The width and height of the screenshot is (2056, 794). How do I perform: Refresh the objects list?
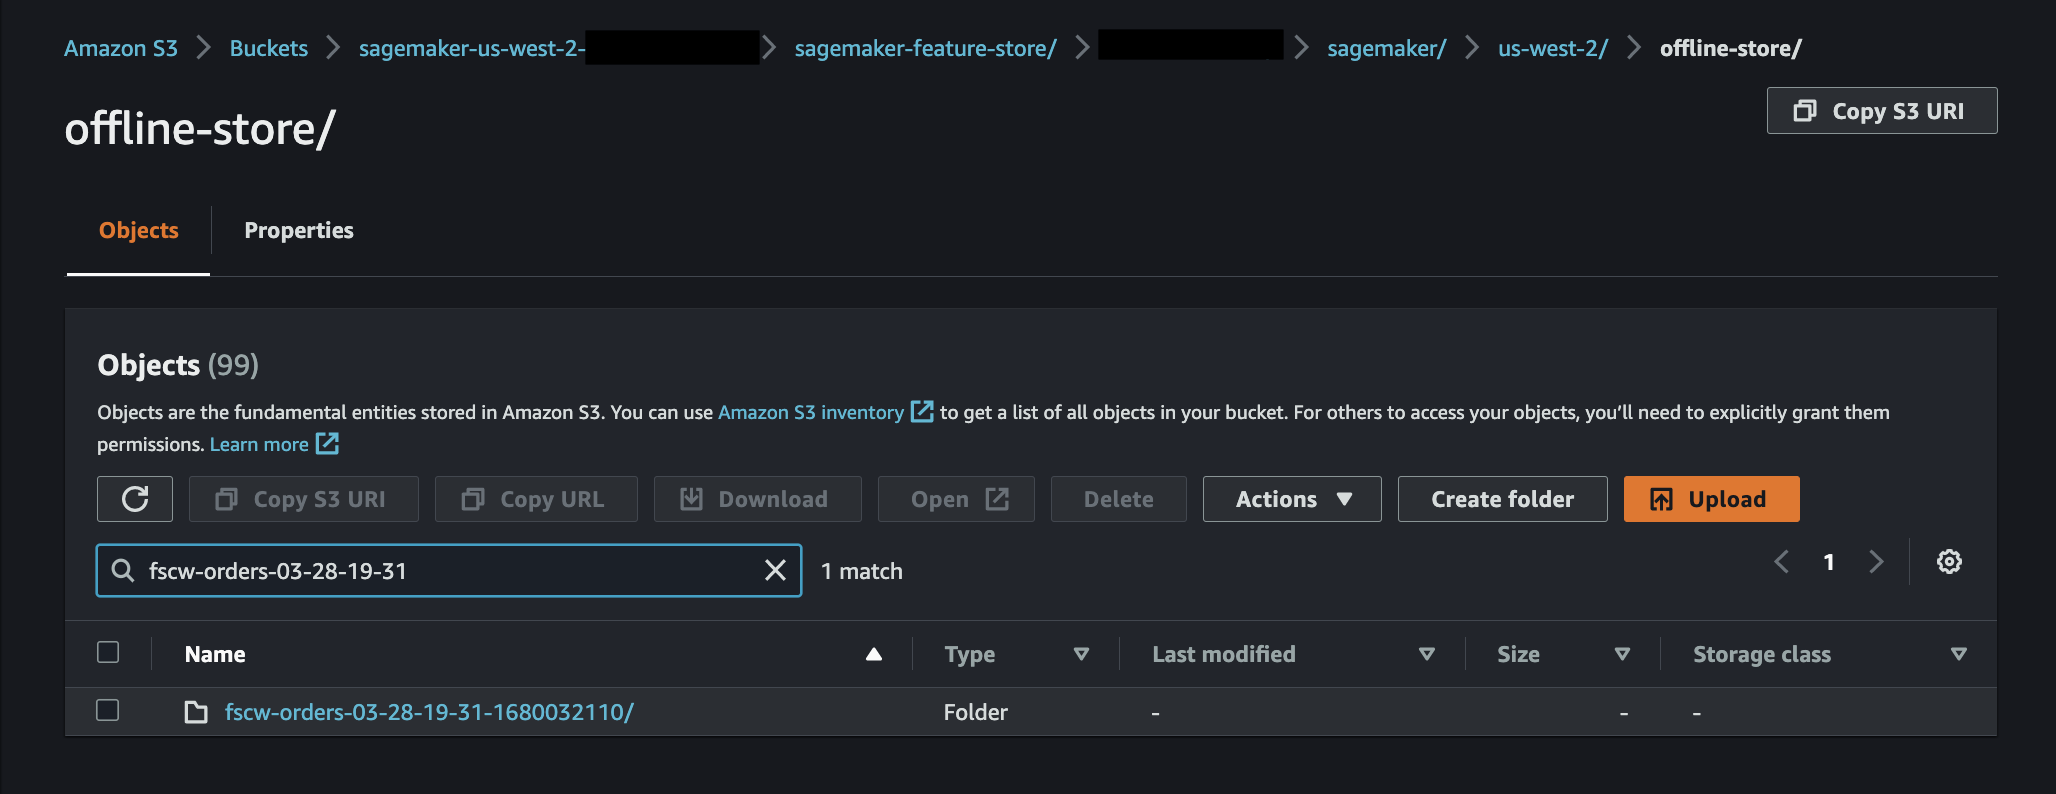click(135, 499)
